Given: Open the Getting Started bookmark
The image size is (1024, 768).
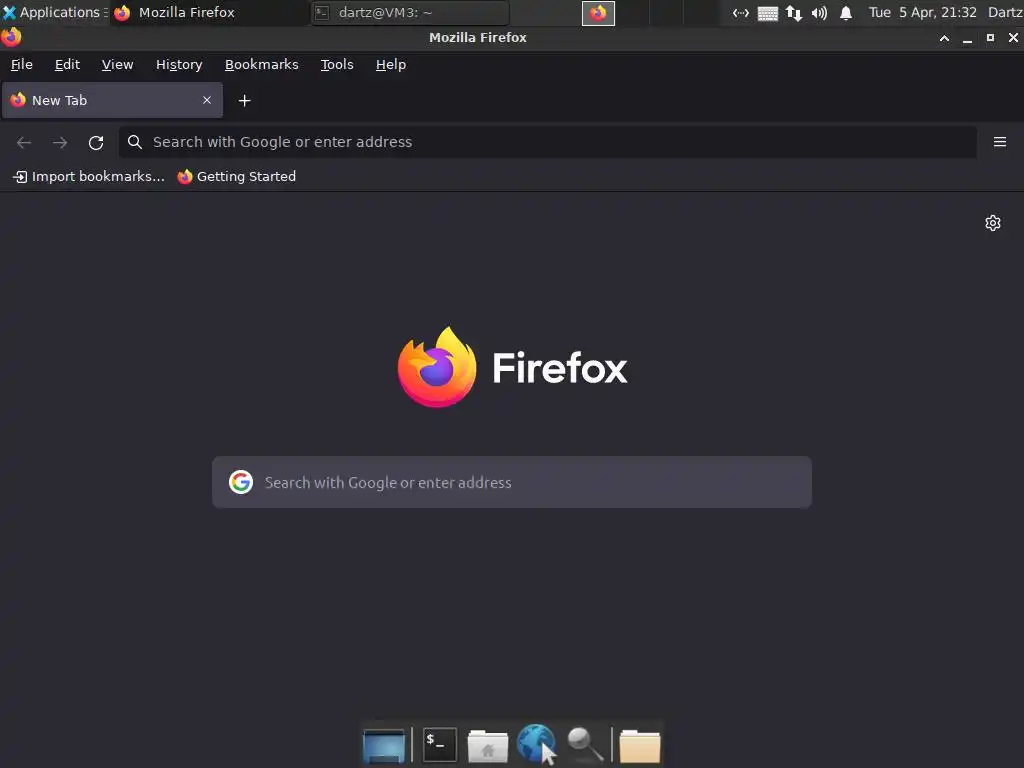Looking at the screenshot, I should click(237, 176).
